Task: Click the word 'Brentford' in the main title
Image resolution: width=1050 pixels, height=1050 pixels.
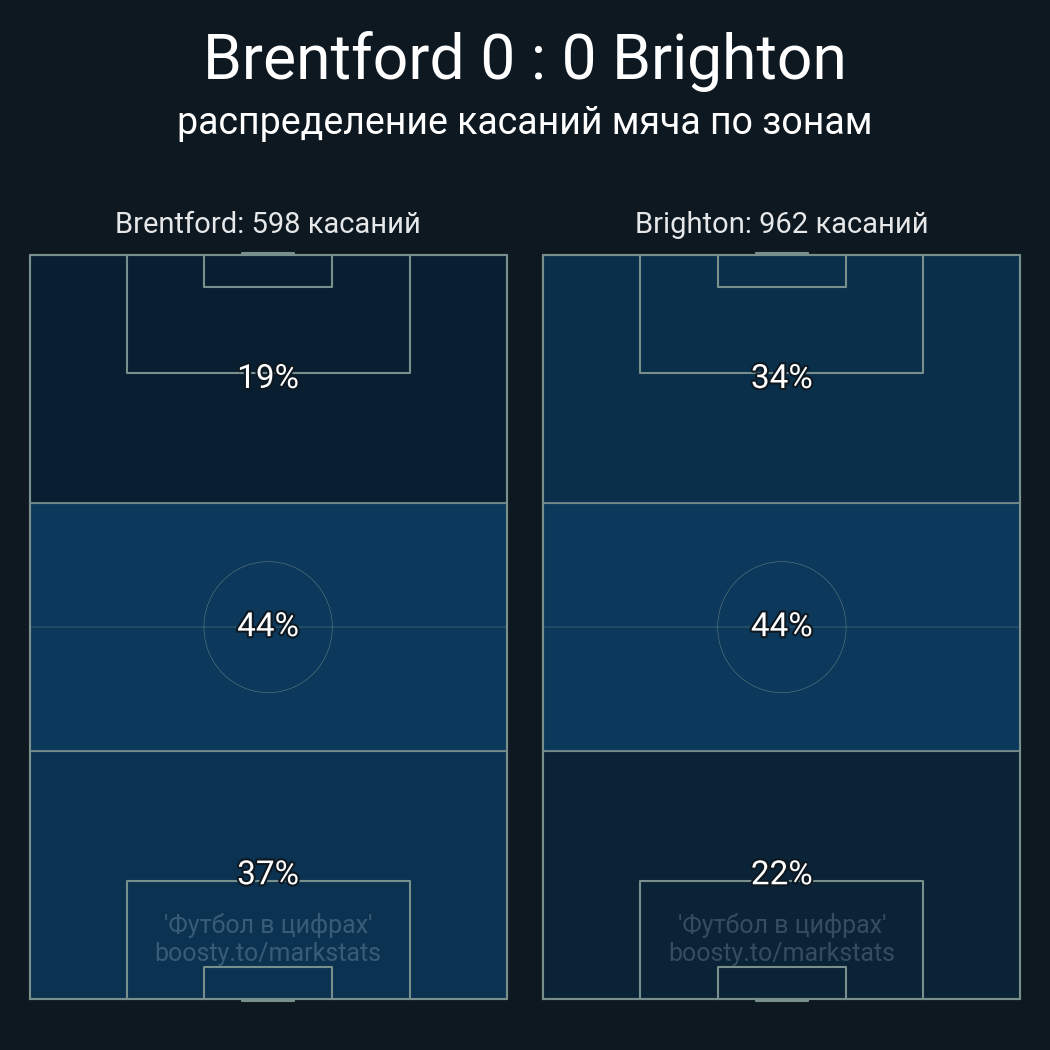Action: [334, 58]
